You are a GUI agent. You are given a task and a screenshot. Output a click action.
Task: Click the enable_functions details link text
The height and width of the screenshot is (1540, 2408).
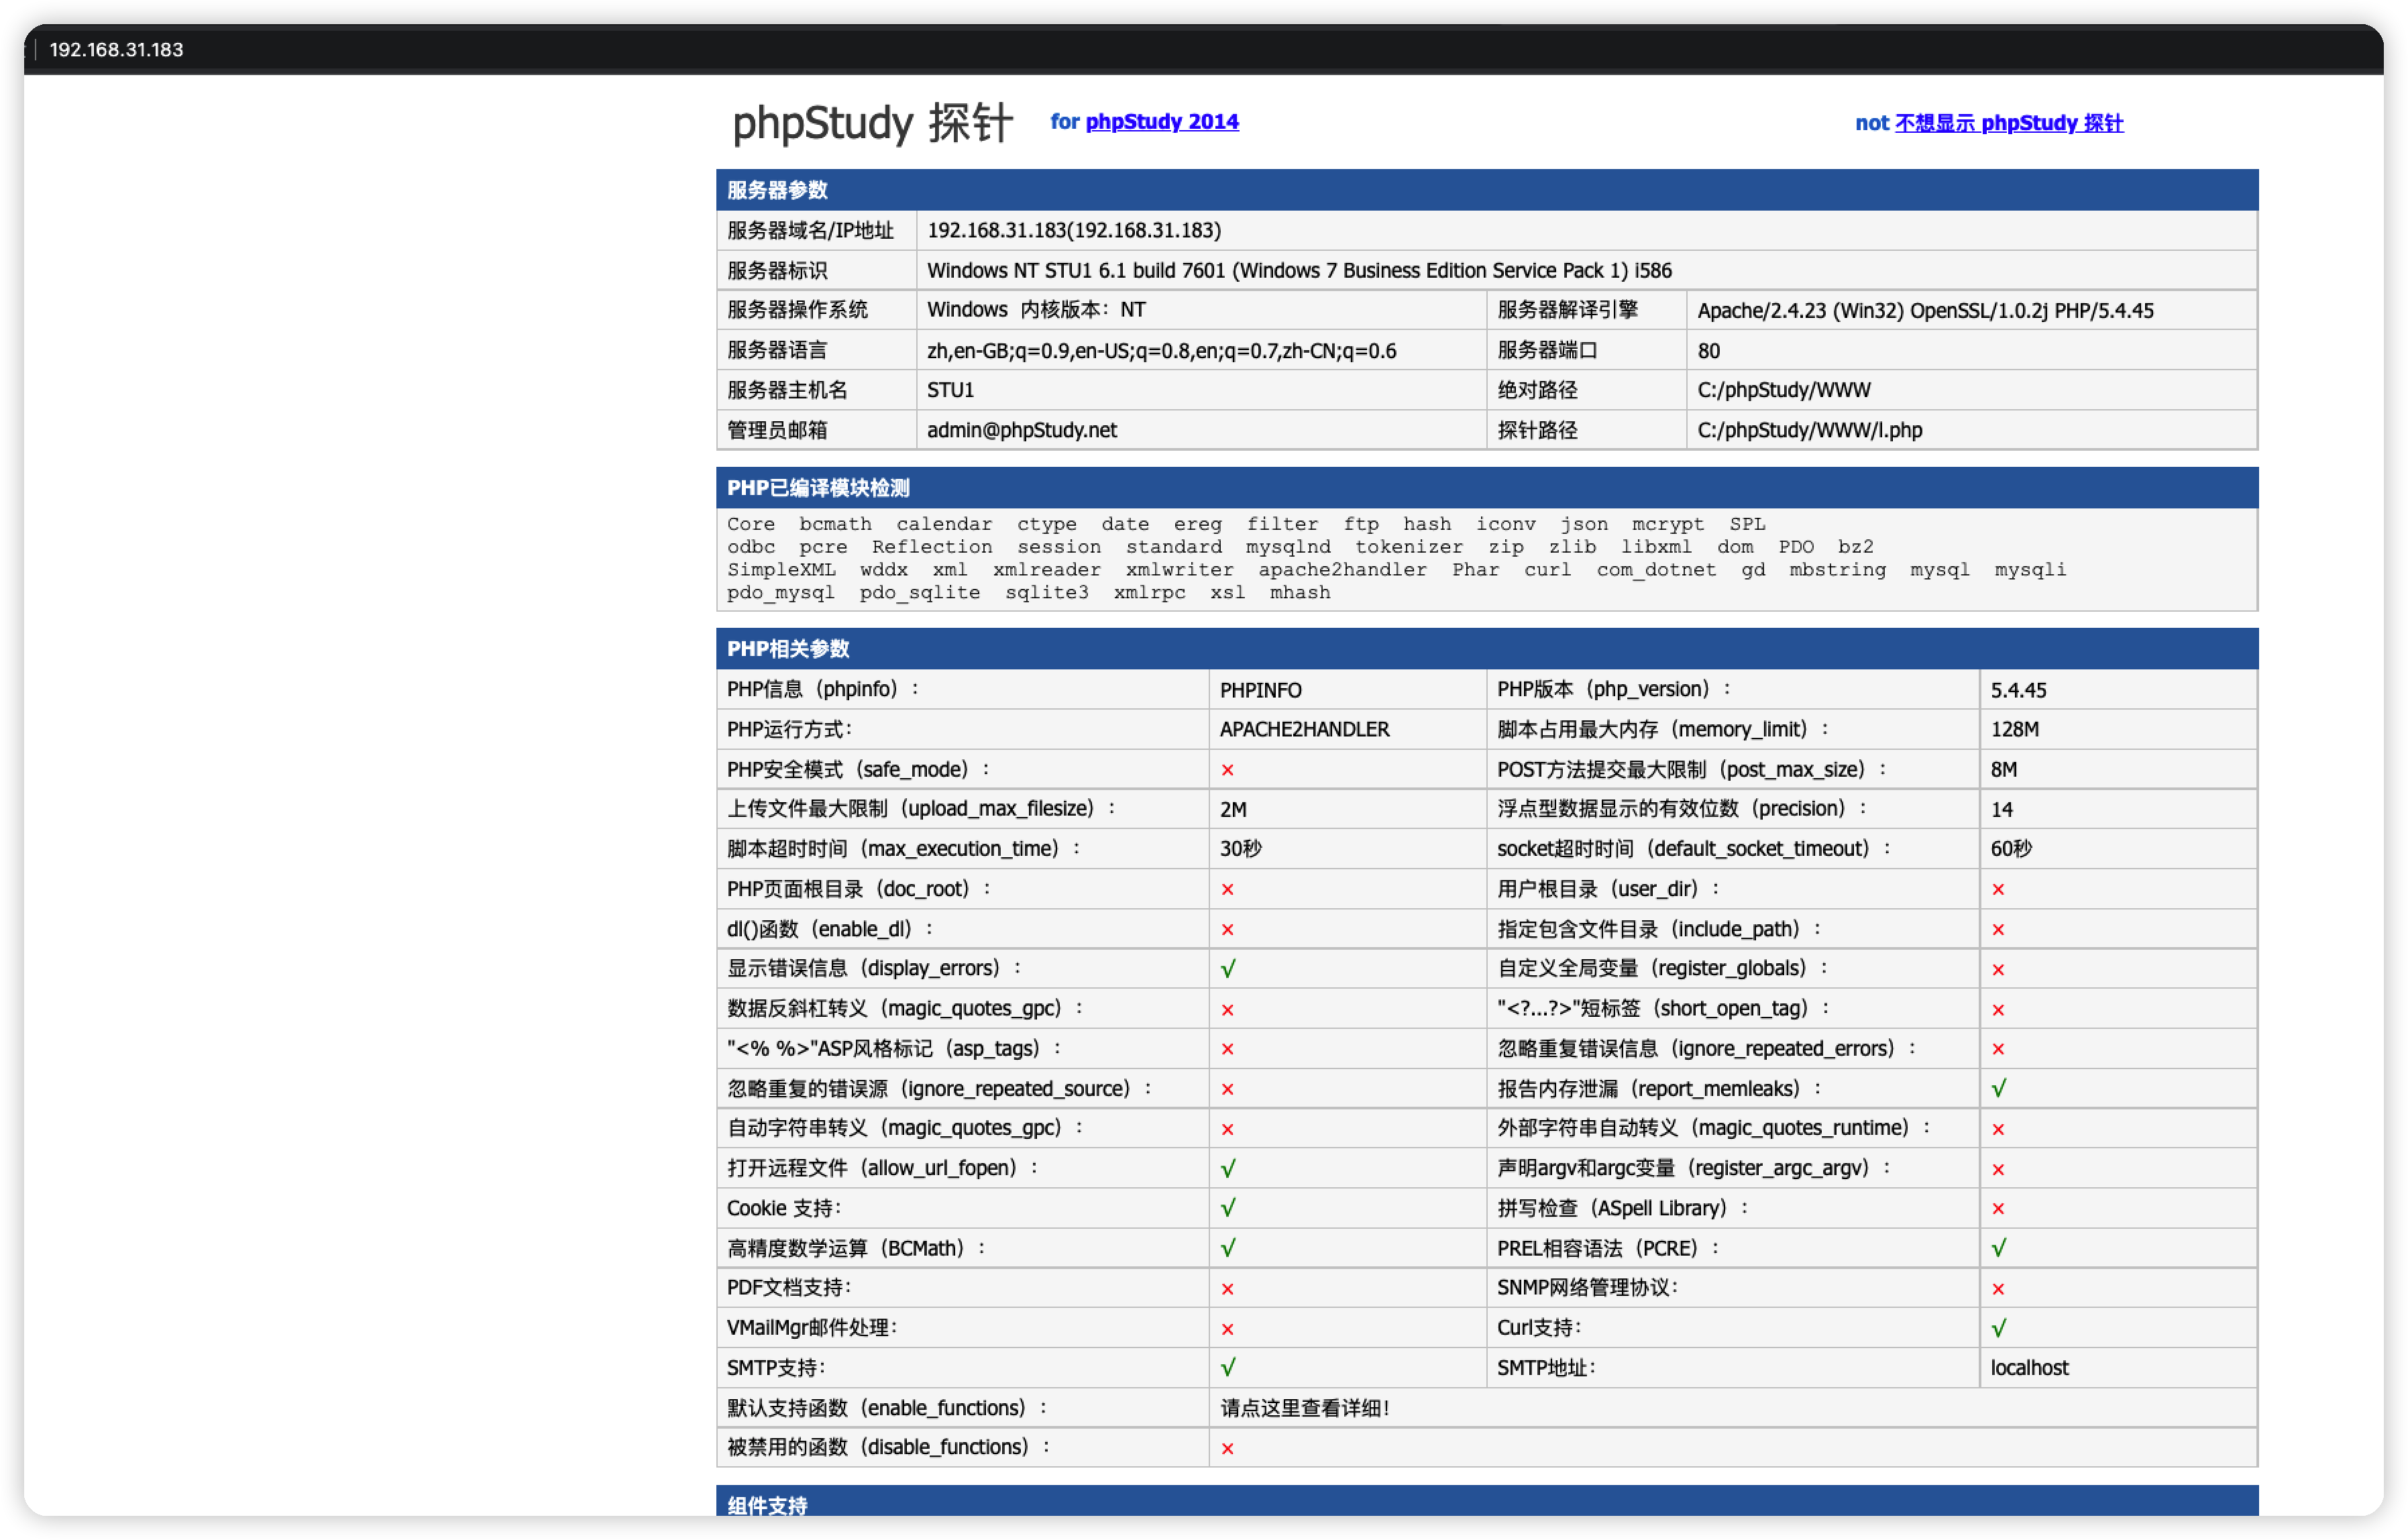tap(1304, 1408)
